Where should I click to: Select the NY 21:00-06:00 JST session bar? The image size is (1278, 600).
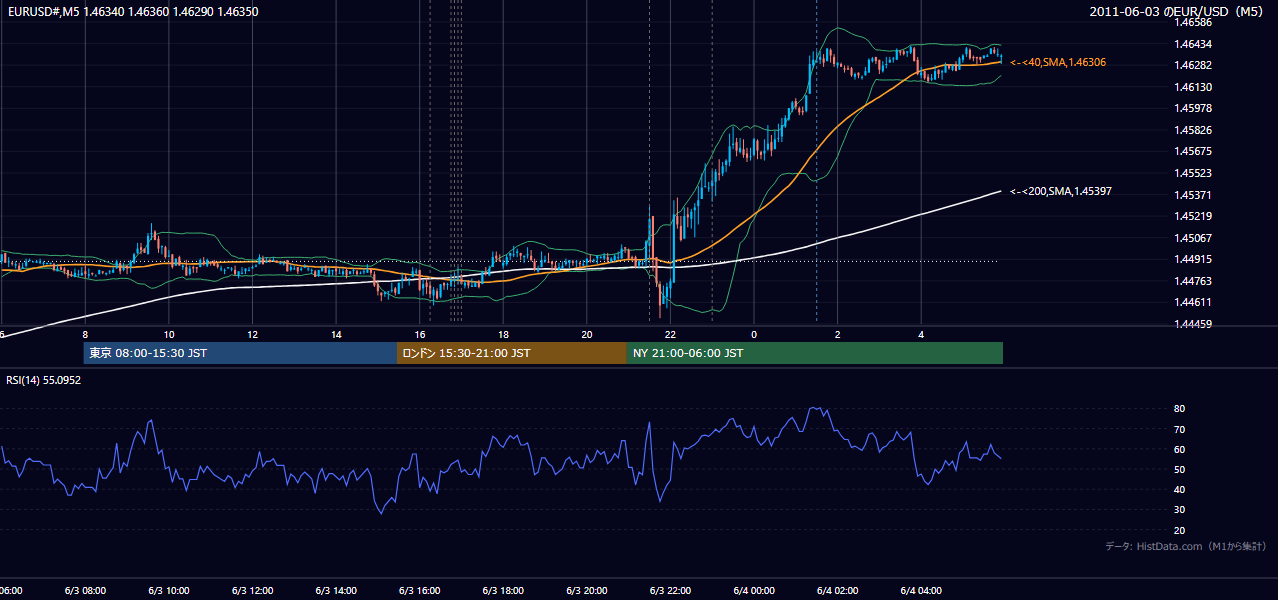[815, 353]
